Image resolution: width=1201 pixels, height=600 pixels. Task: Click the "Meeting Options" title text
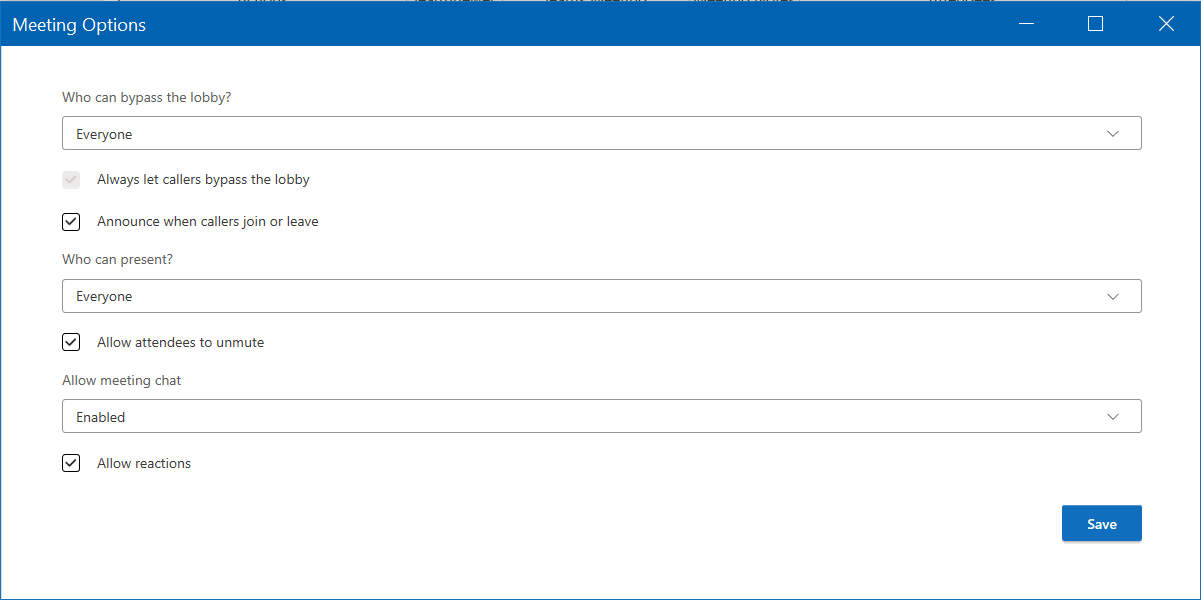78,24
